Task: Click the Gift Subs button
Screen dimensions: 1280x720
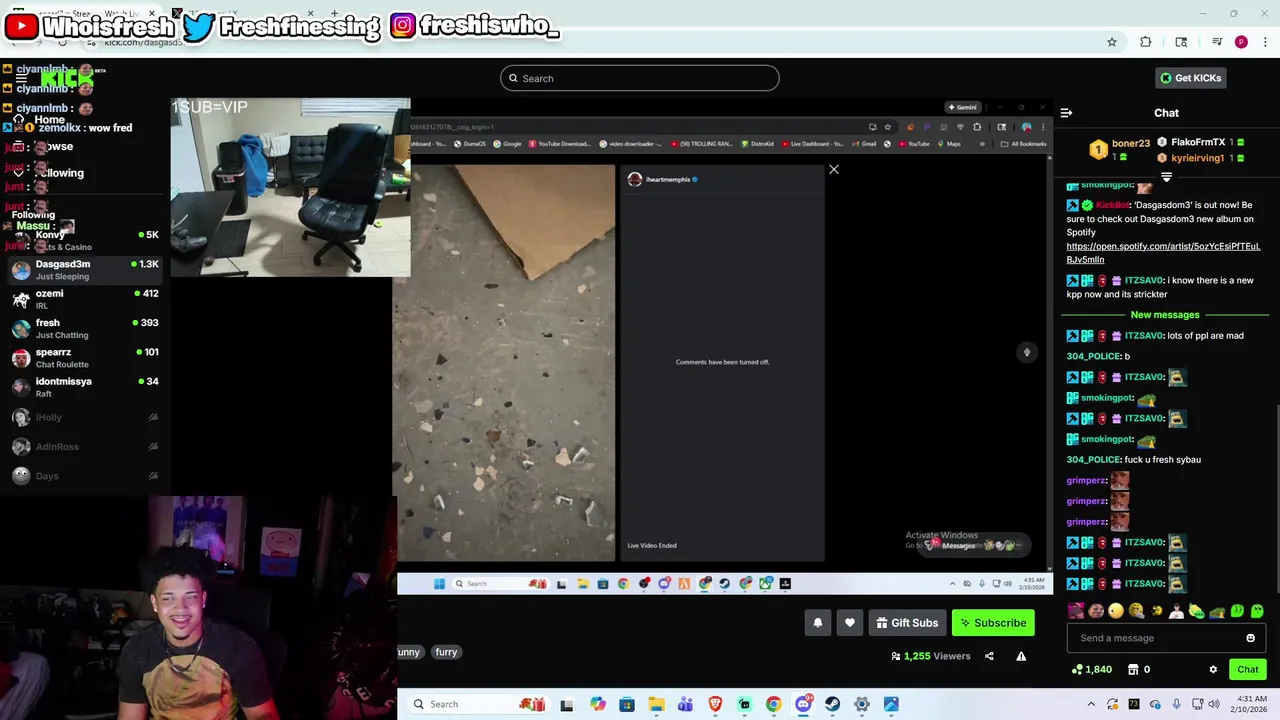Action: [907, 623]
